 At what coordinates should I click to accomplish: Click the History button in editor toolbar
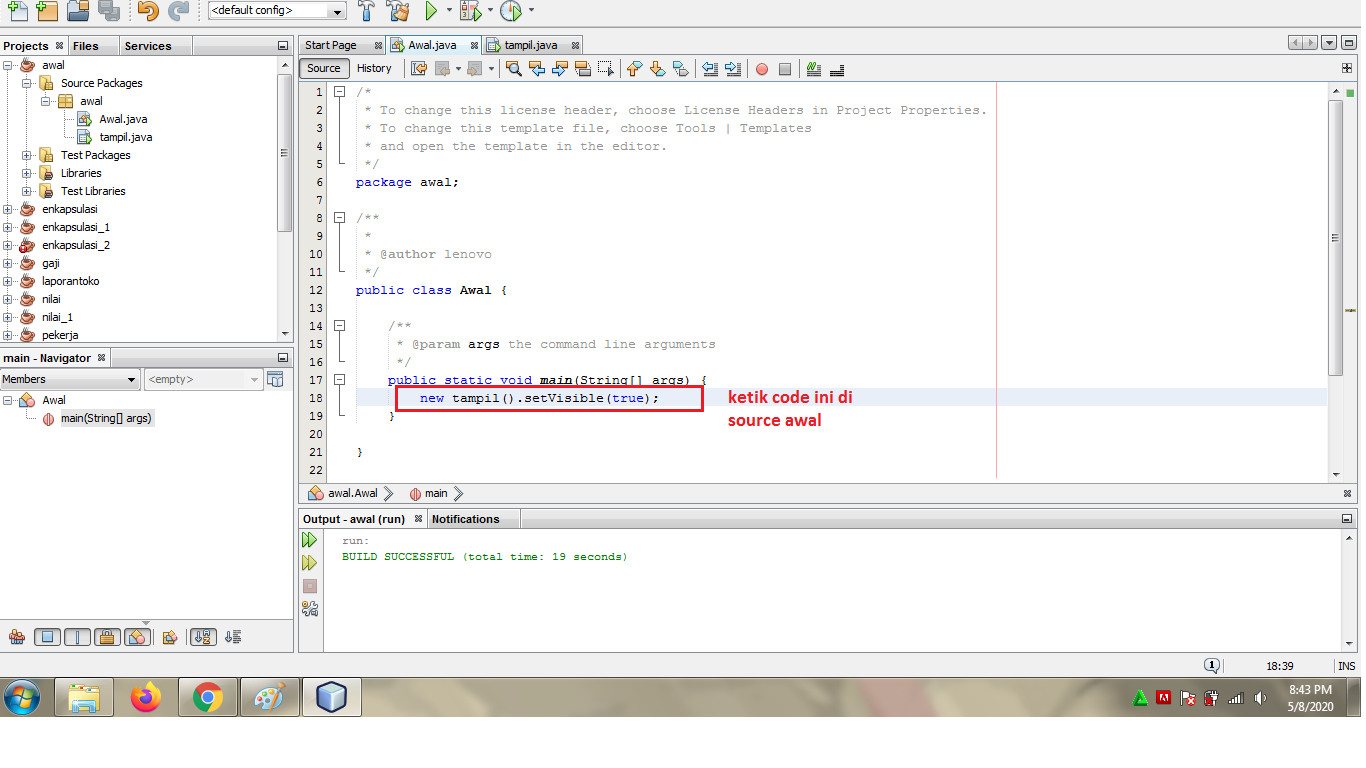point(374,68)
